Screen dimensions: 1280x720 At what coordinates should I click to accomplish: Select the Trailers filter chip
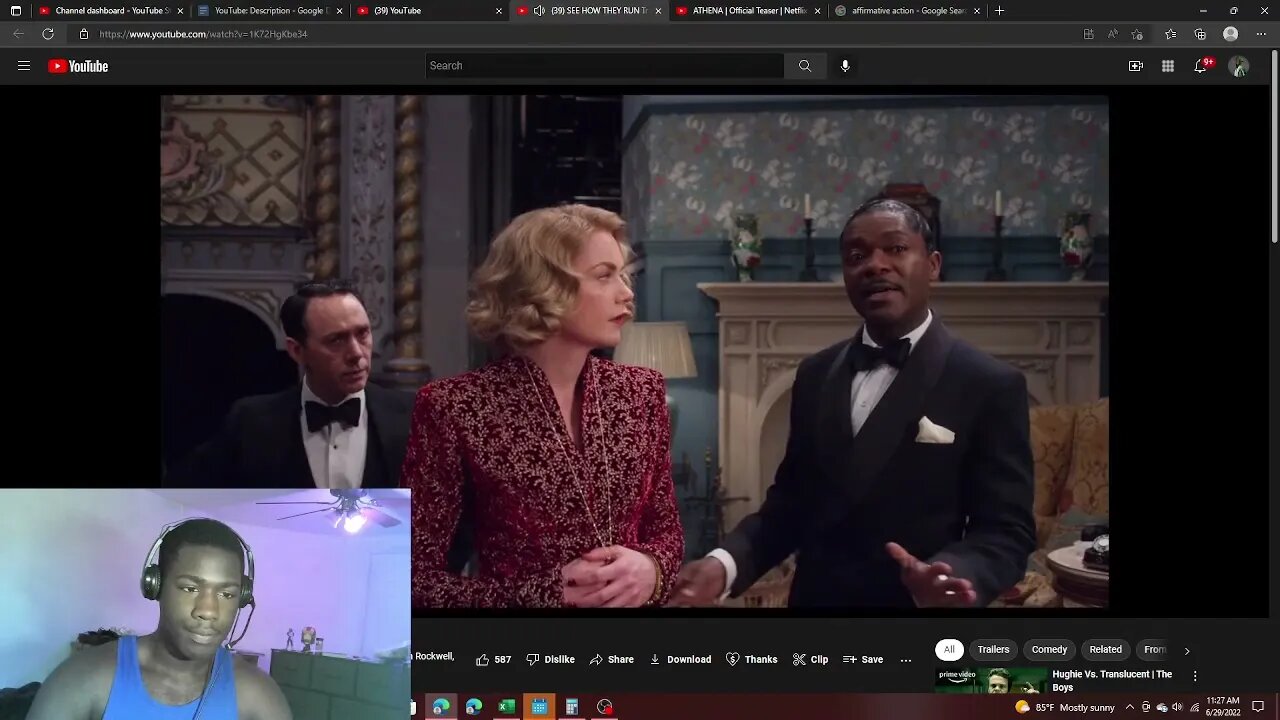pyautogui.click(x=993, y=649)
